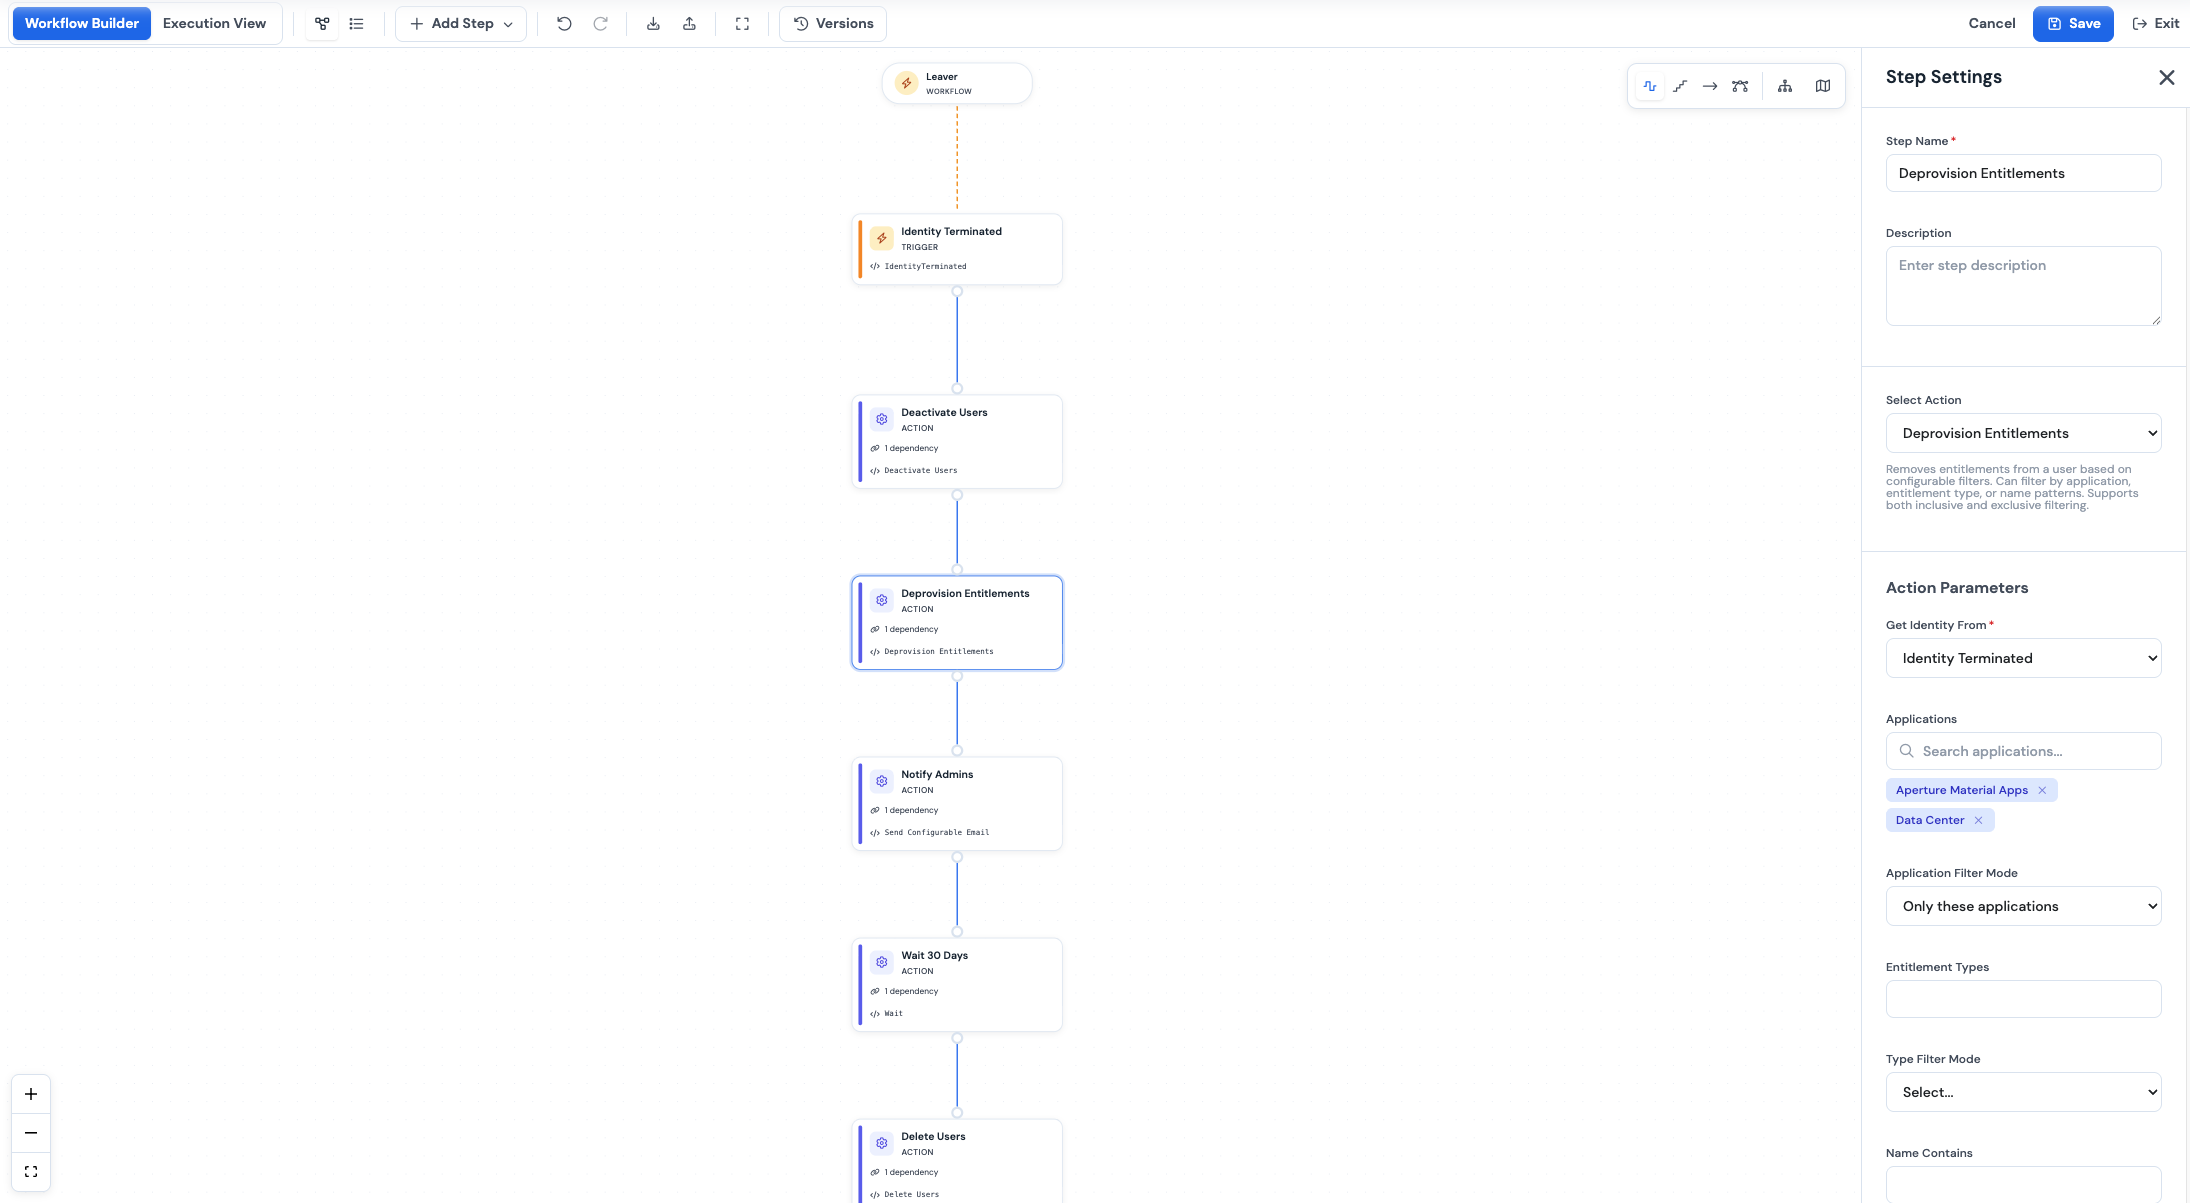Click the Exit button
This screenshot has width=2190, height=1203.
point(2155,23)
